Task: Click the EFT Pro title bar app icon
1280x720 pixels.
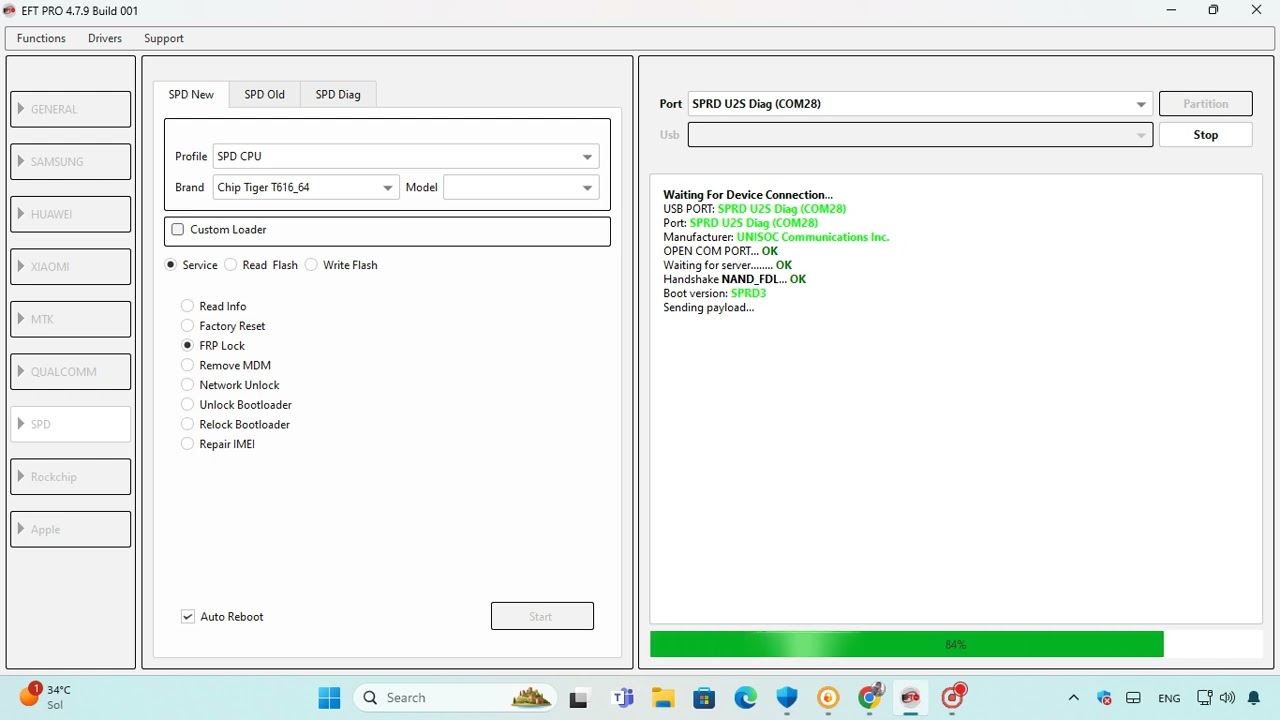Action: pyautogui.click(x=10, y=10)
